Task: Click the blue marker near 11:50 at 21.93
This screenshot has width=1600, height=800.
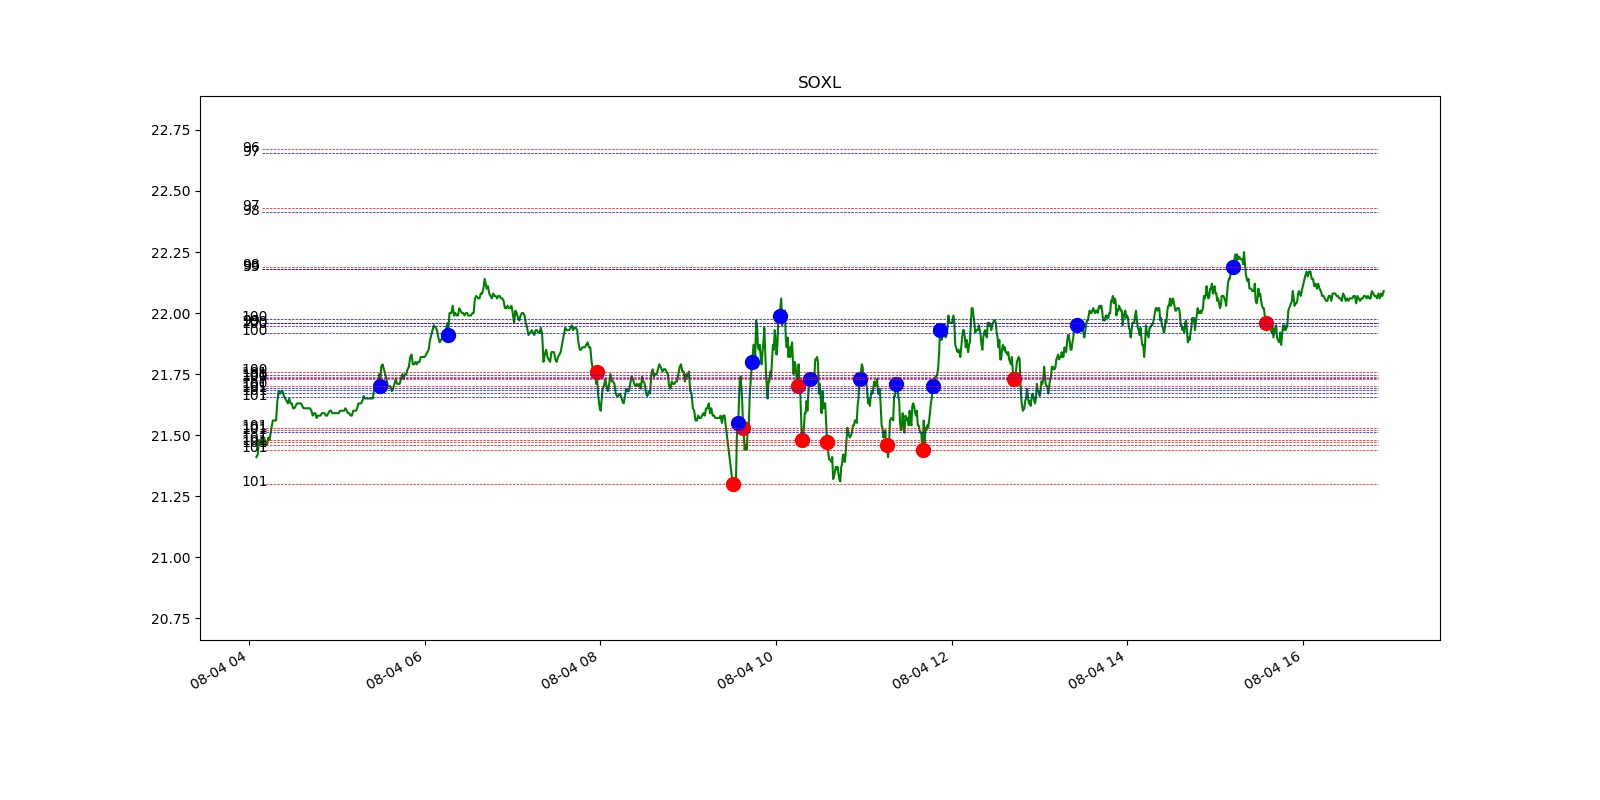Action: pyautogui.click(x=940, y=330)
